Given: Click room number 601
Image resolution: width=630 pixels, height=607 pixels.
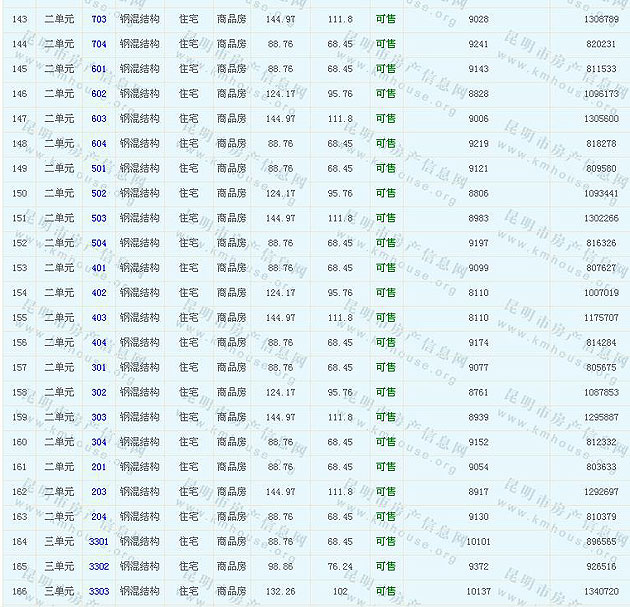Looking at the screenshot, I should coord(98,69).
